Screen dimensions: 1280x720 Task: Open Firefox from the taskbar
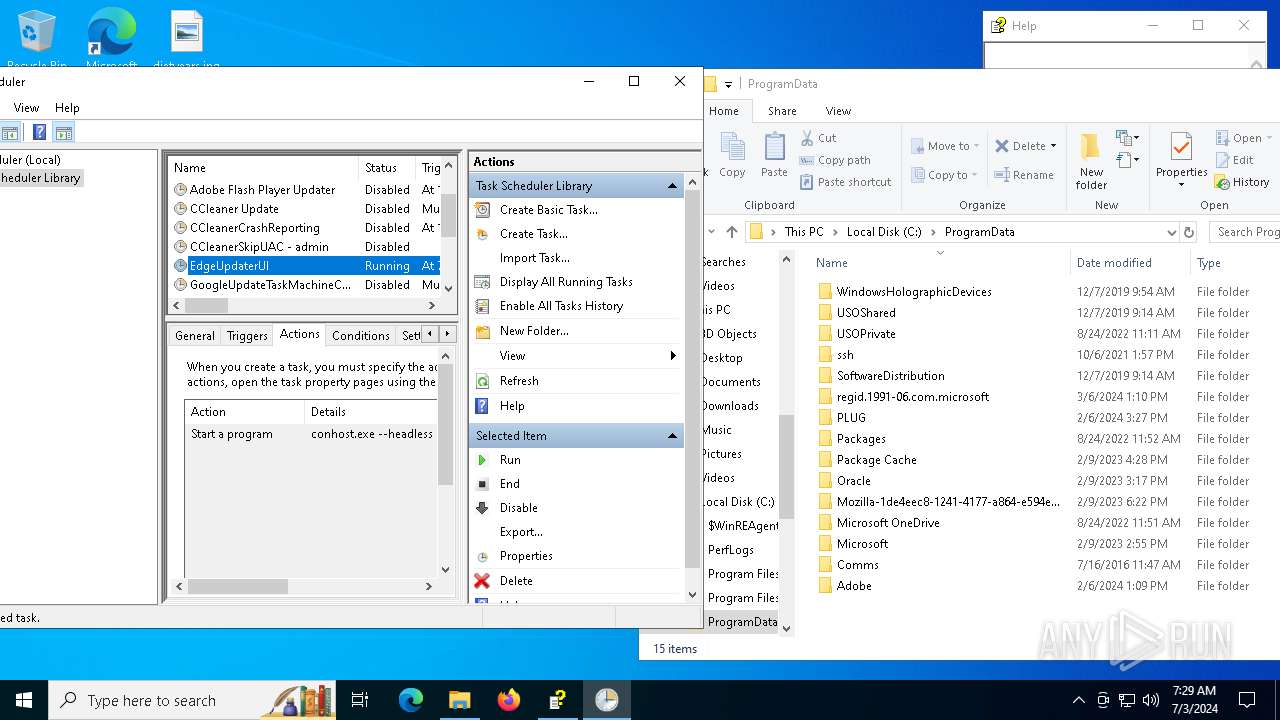[x=509, y=700]
